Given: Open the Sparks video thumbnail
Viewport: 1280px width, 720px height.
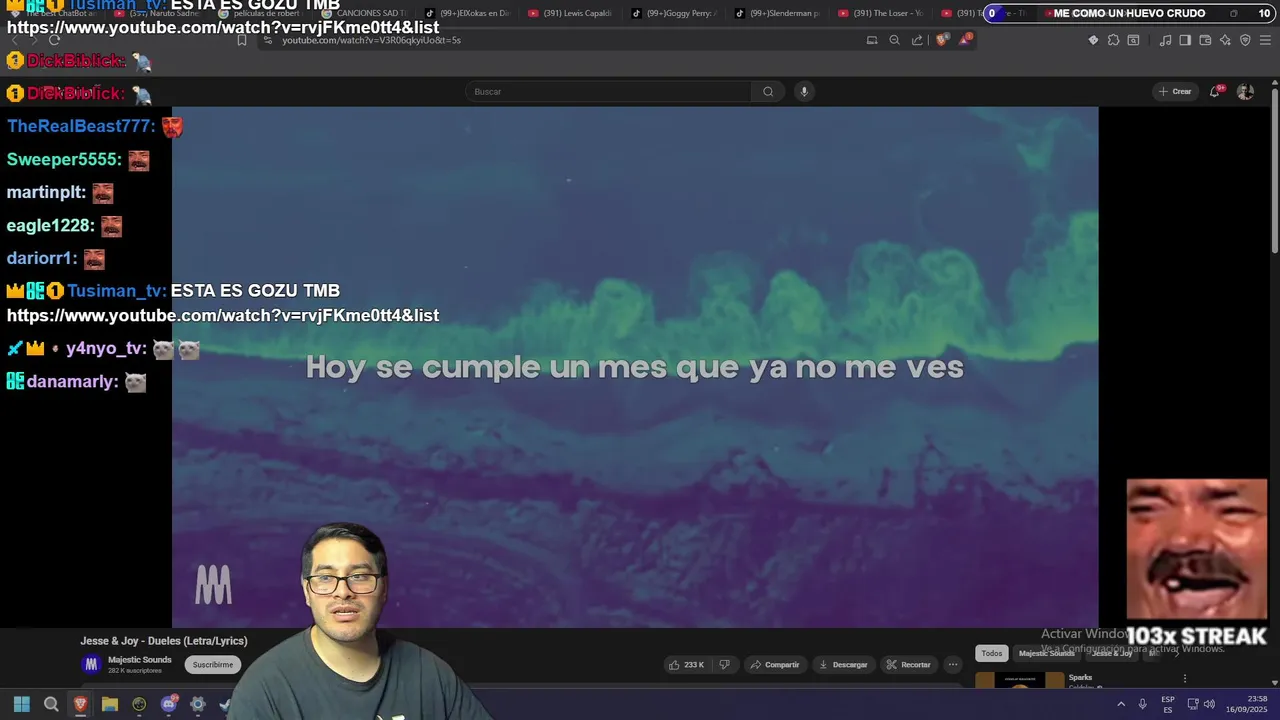Looking at the screenshot, I should 1019,680.
